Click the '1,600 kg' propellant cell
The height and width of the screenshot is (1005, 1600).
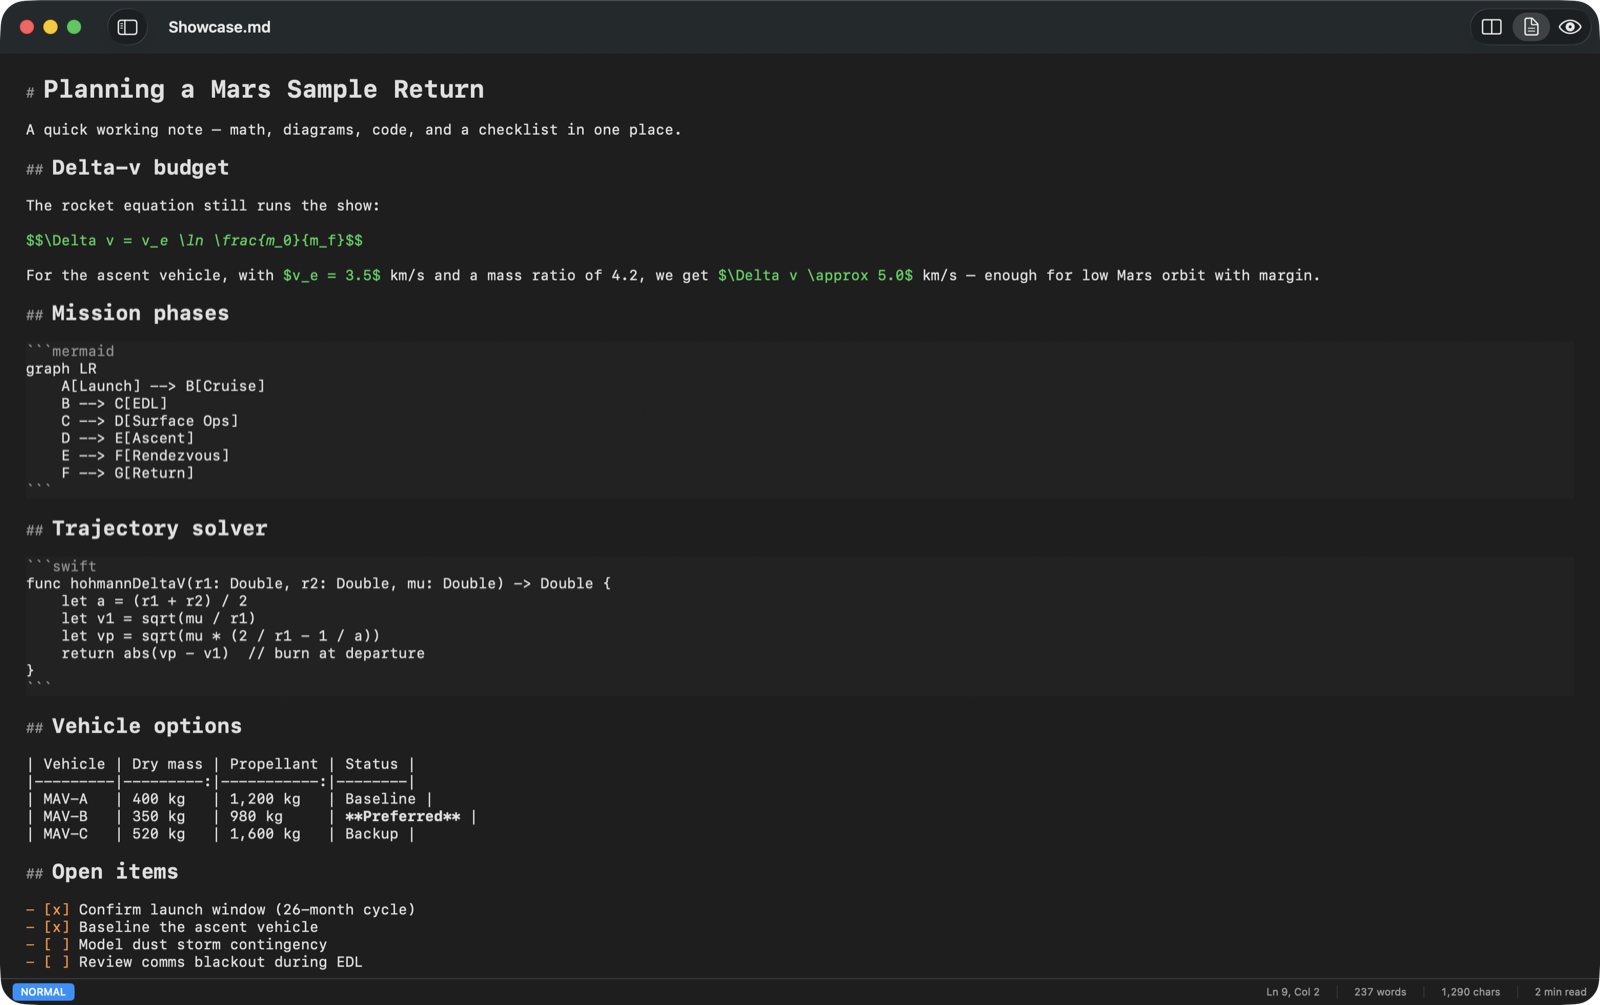pos(265,834)
